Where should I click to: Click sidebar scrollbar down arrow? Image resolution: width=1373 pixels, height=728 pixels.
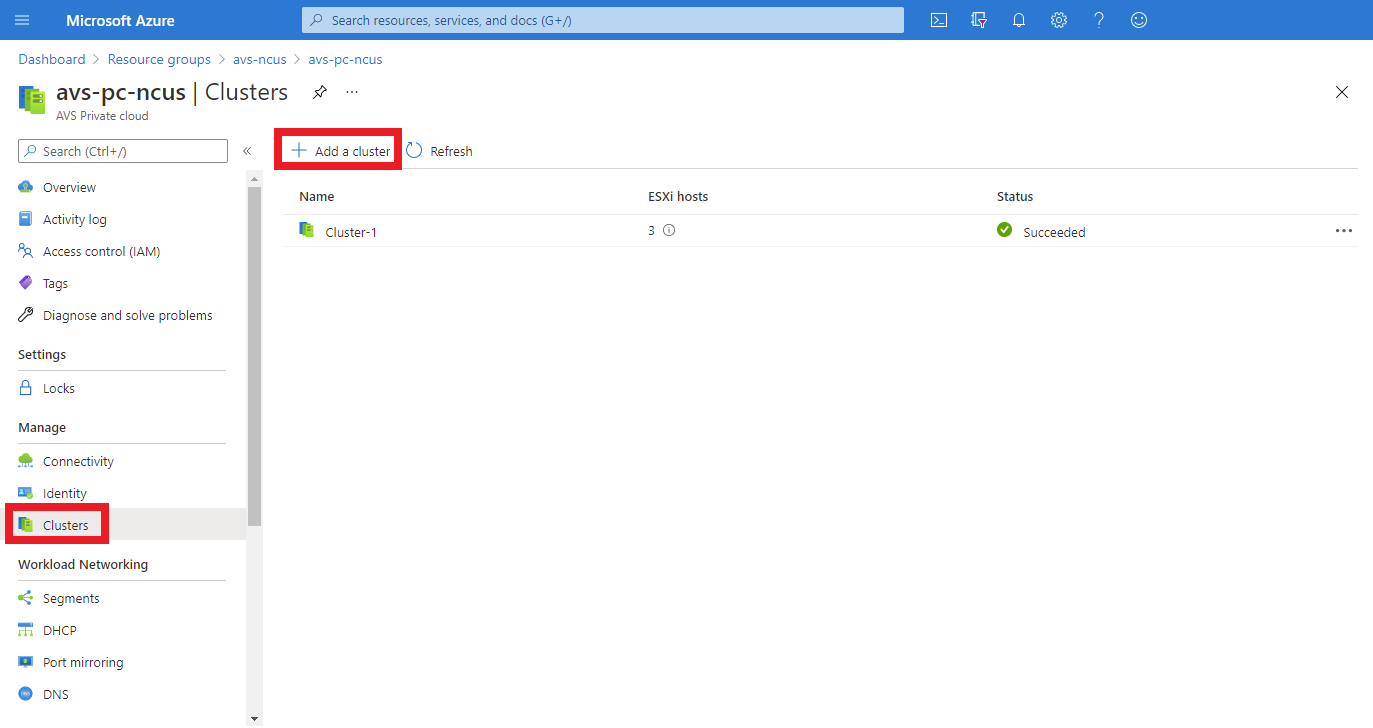coord(254,718)
